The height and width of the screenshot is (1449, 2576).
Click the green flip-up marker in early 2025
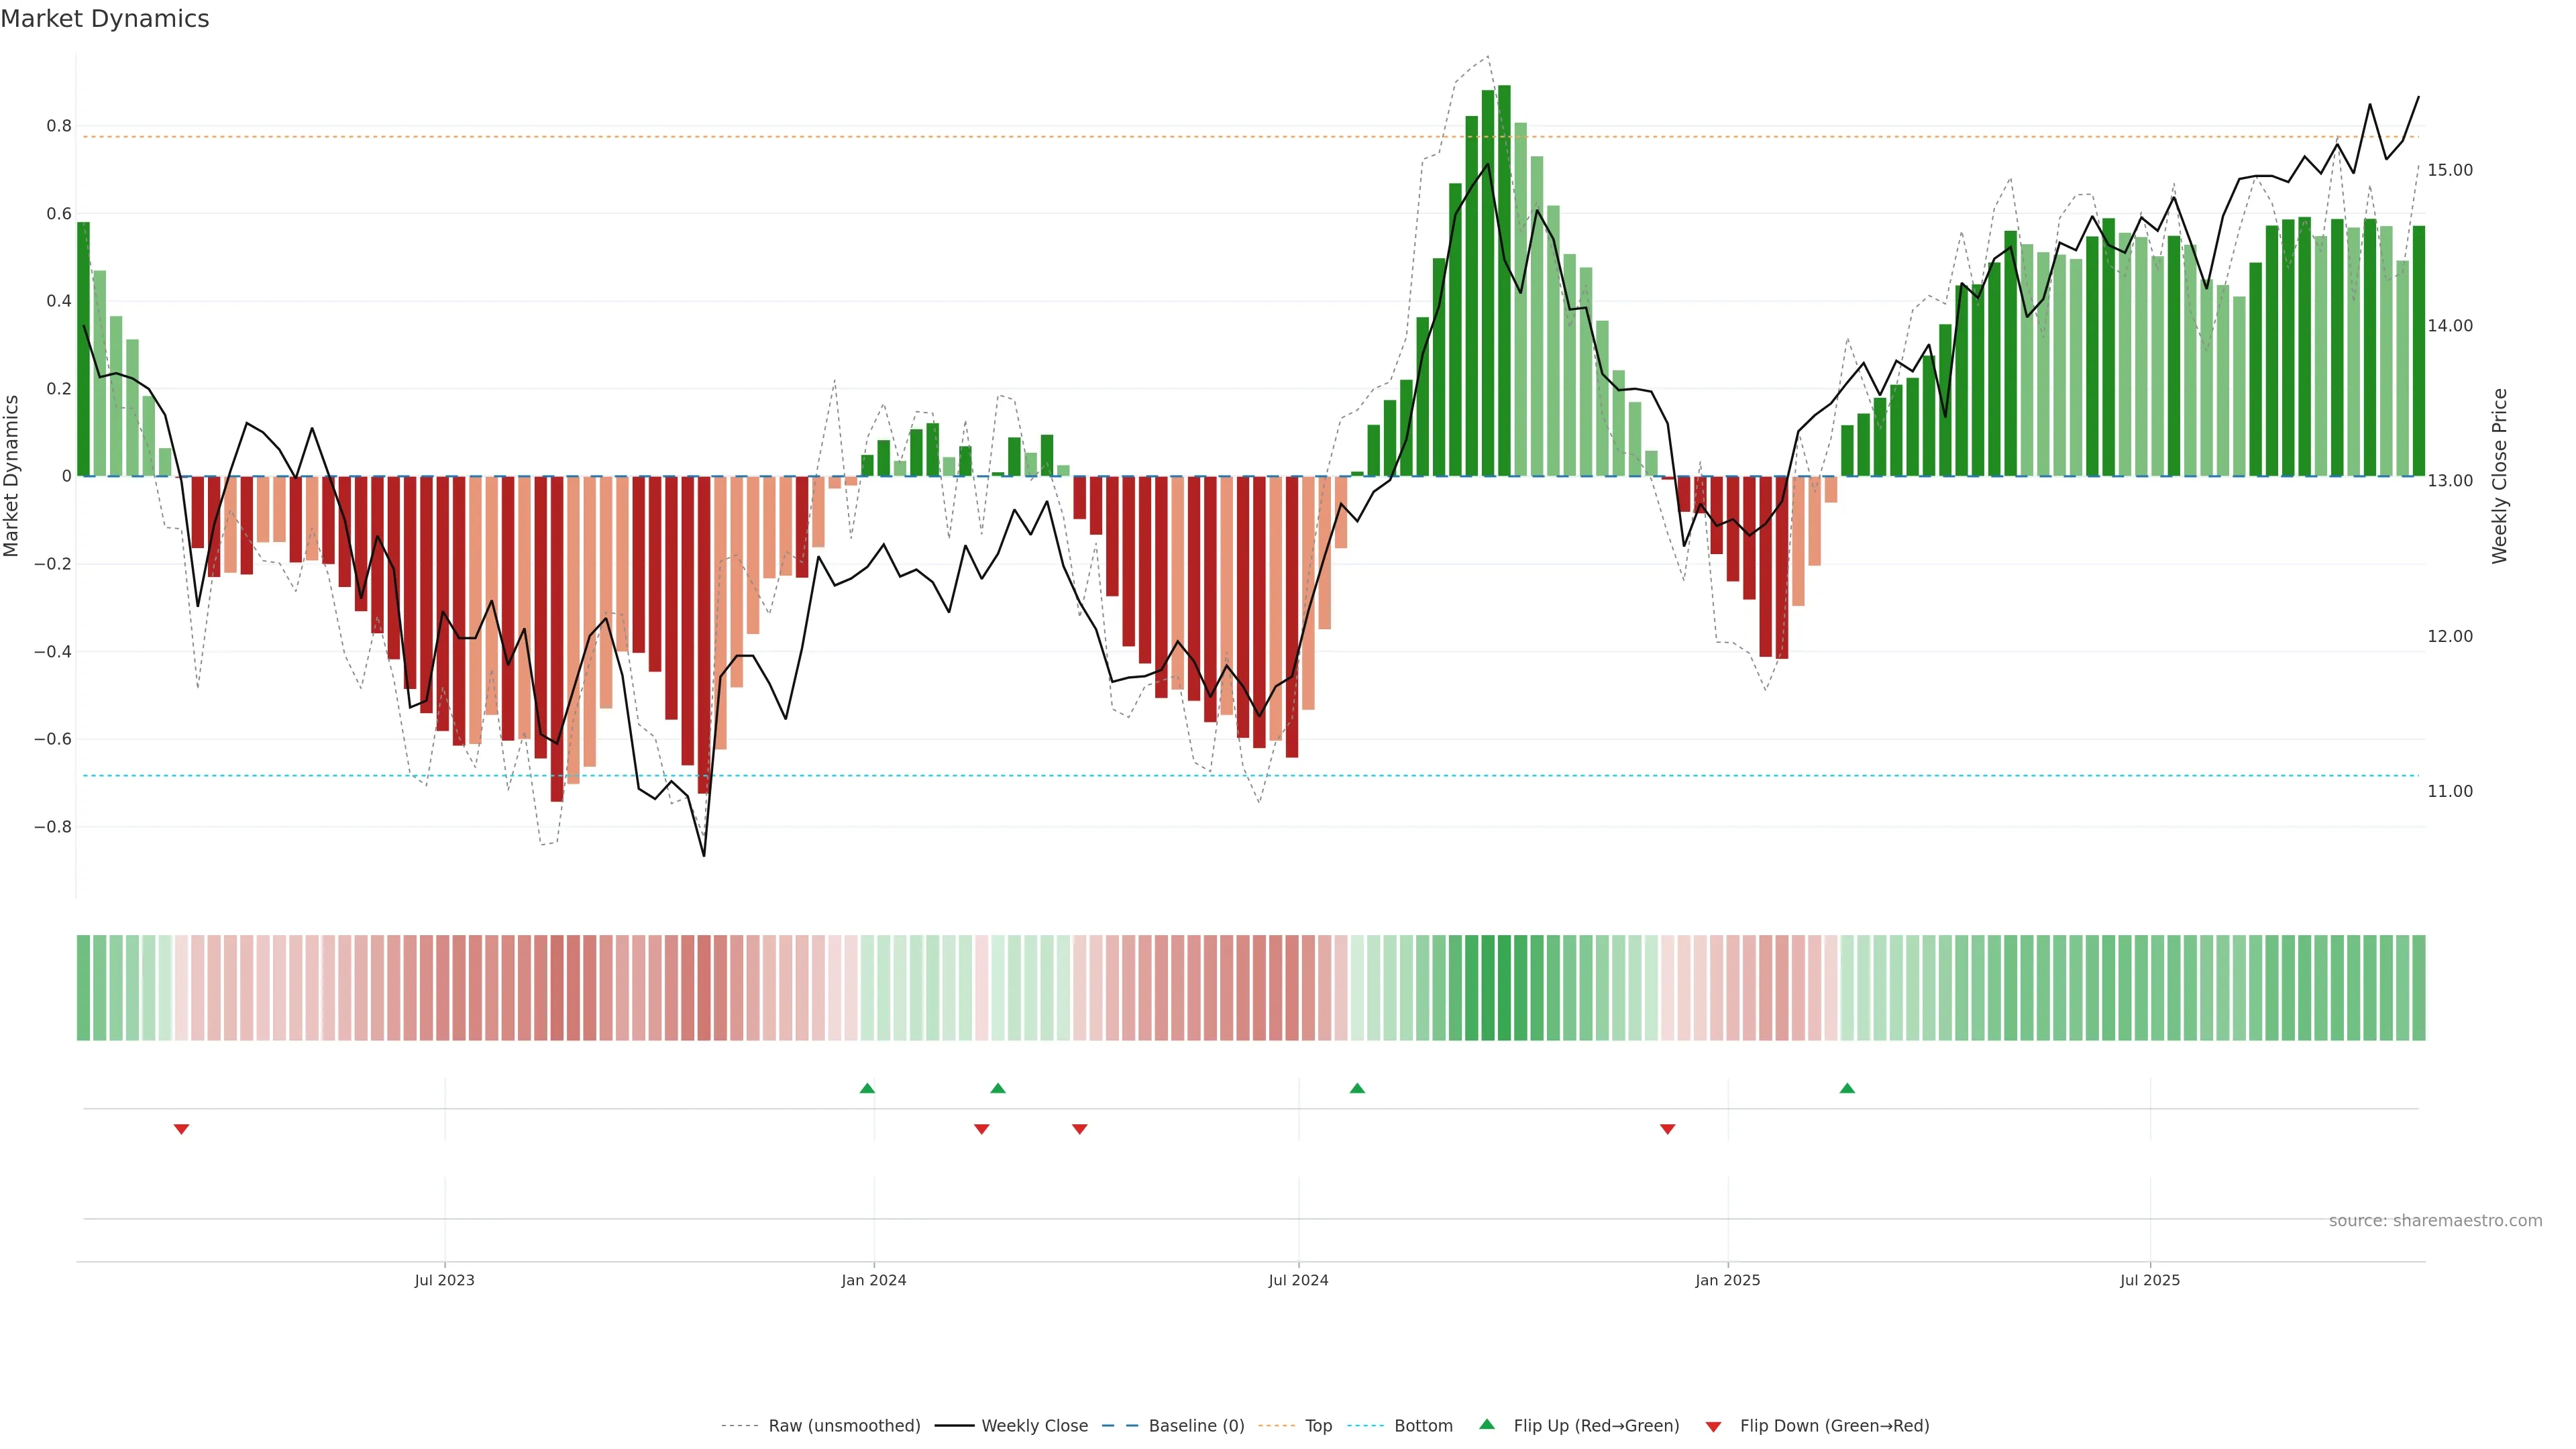coord(1847,1088)
